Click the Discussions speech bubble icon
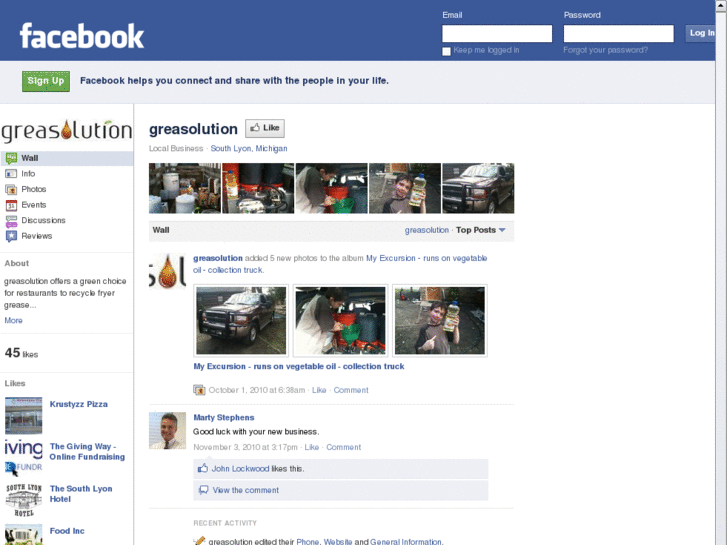The height and width of the screenshot is (545, 727). click(11, 221)
